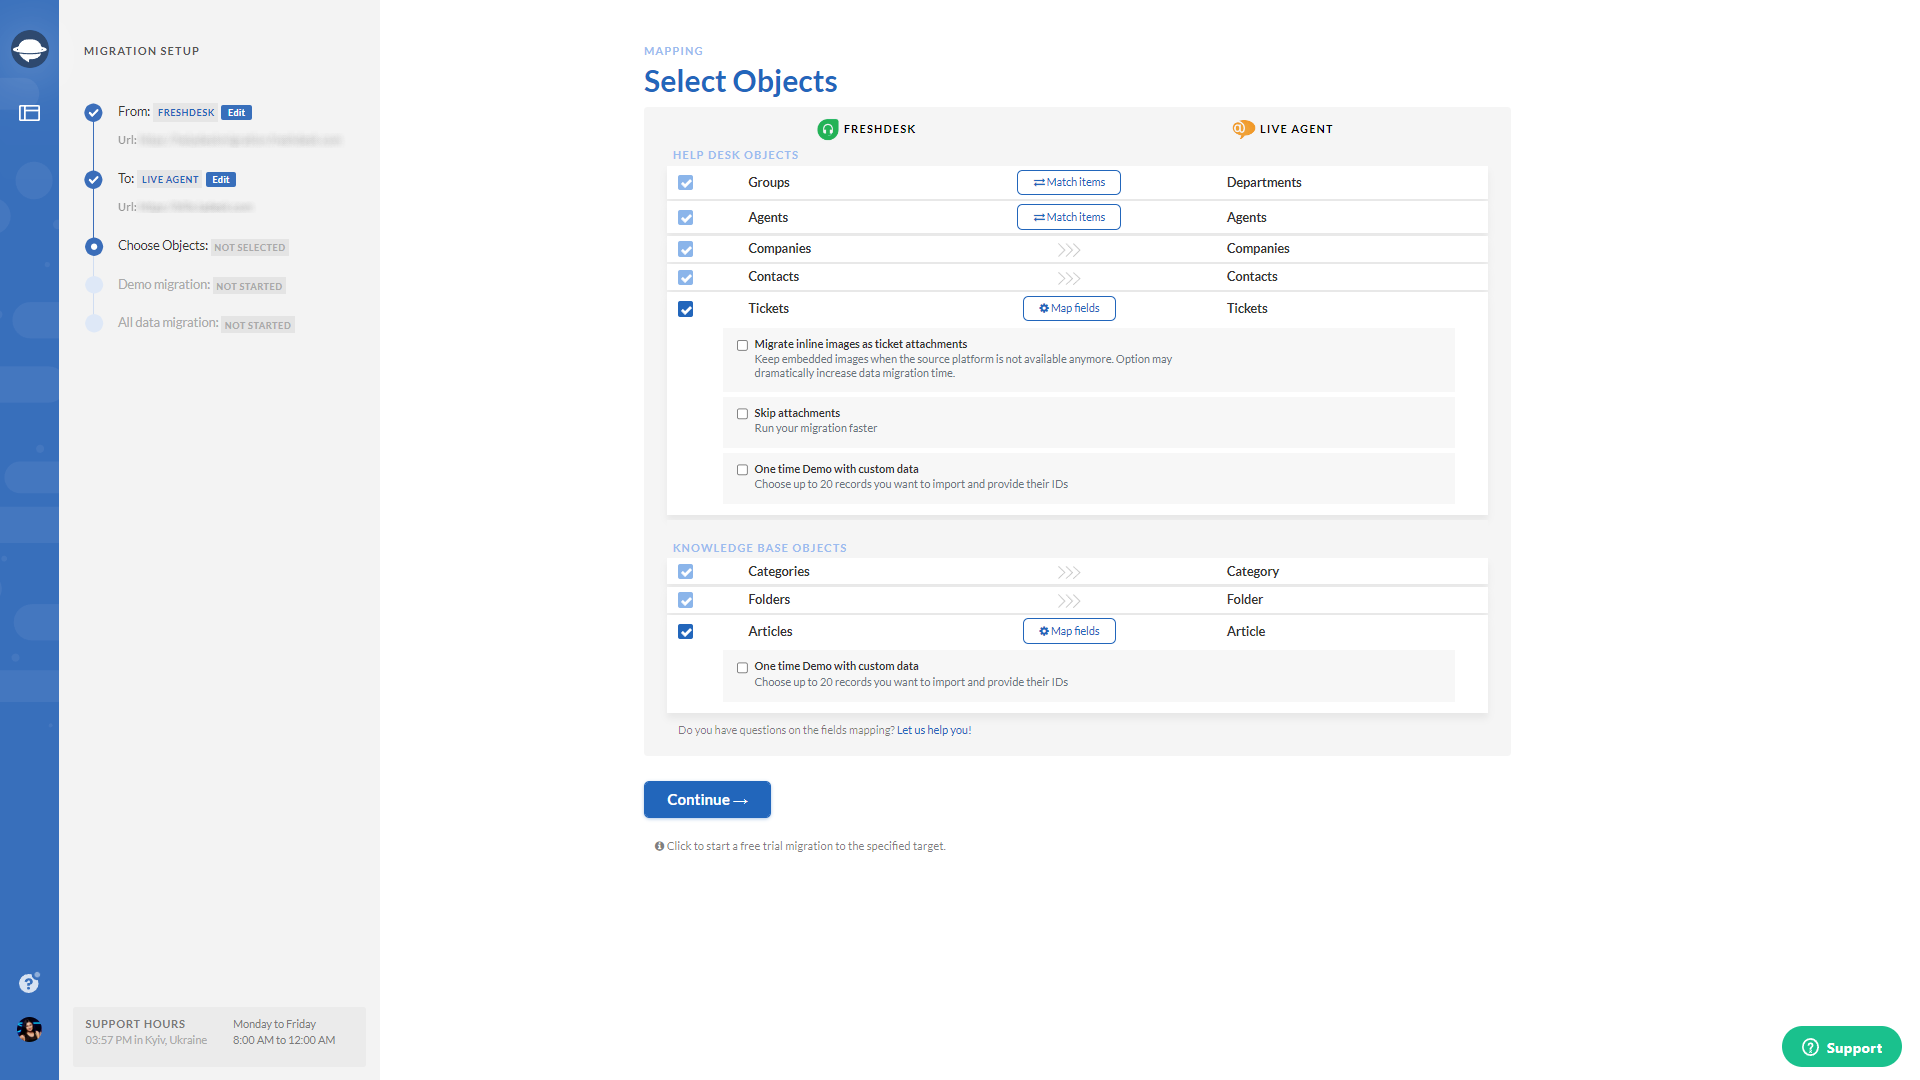Viewport: 1920px width, 1080px height.
Task: Open the user profile avatar
Action: point(29,1029)
